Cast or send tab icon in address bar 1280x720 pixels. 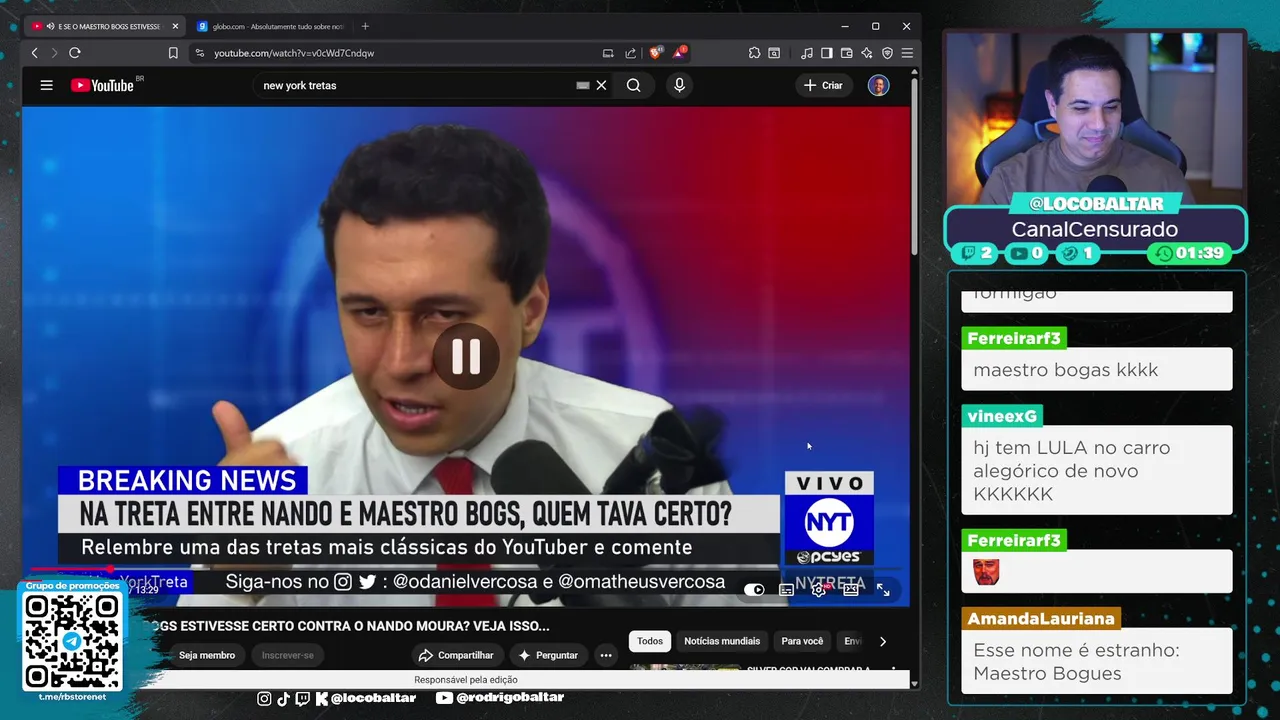point(608,53)
